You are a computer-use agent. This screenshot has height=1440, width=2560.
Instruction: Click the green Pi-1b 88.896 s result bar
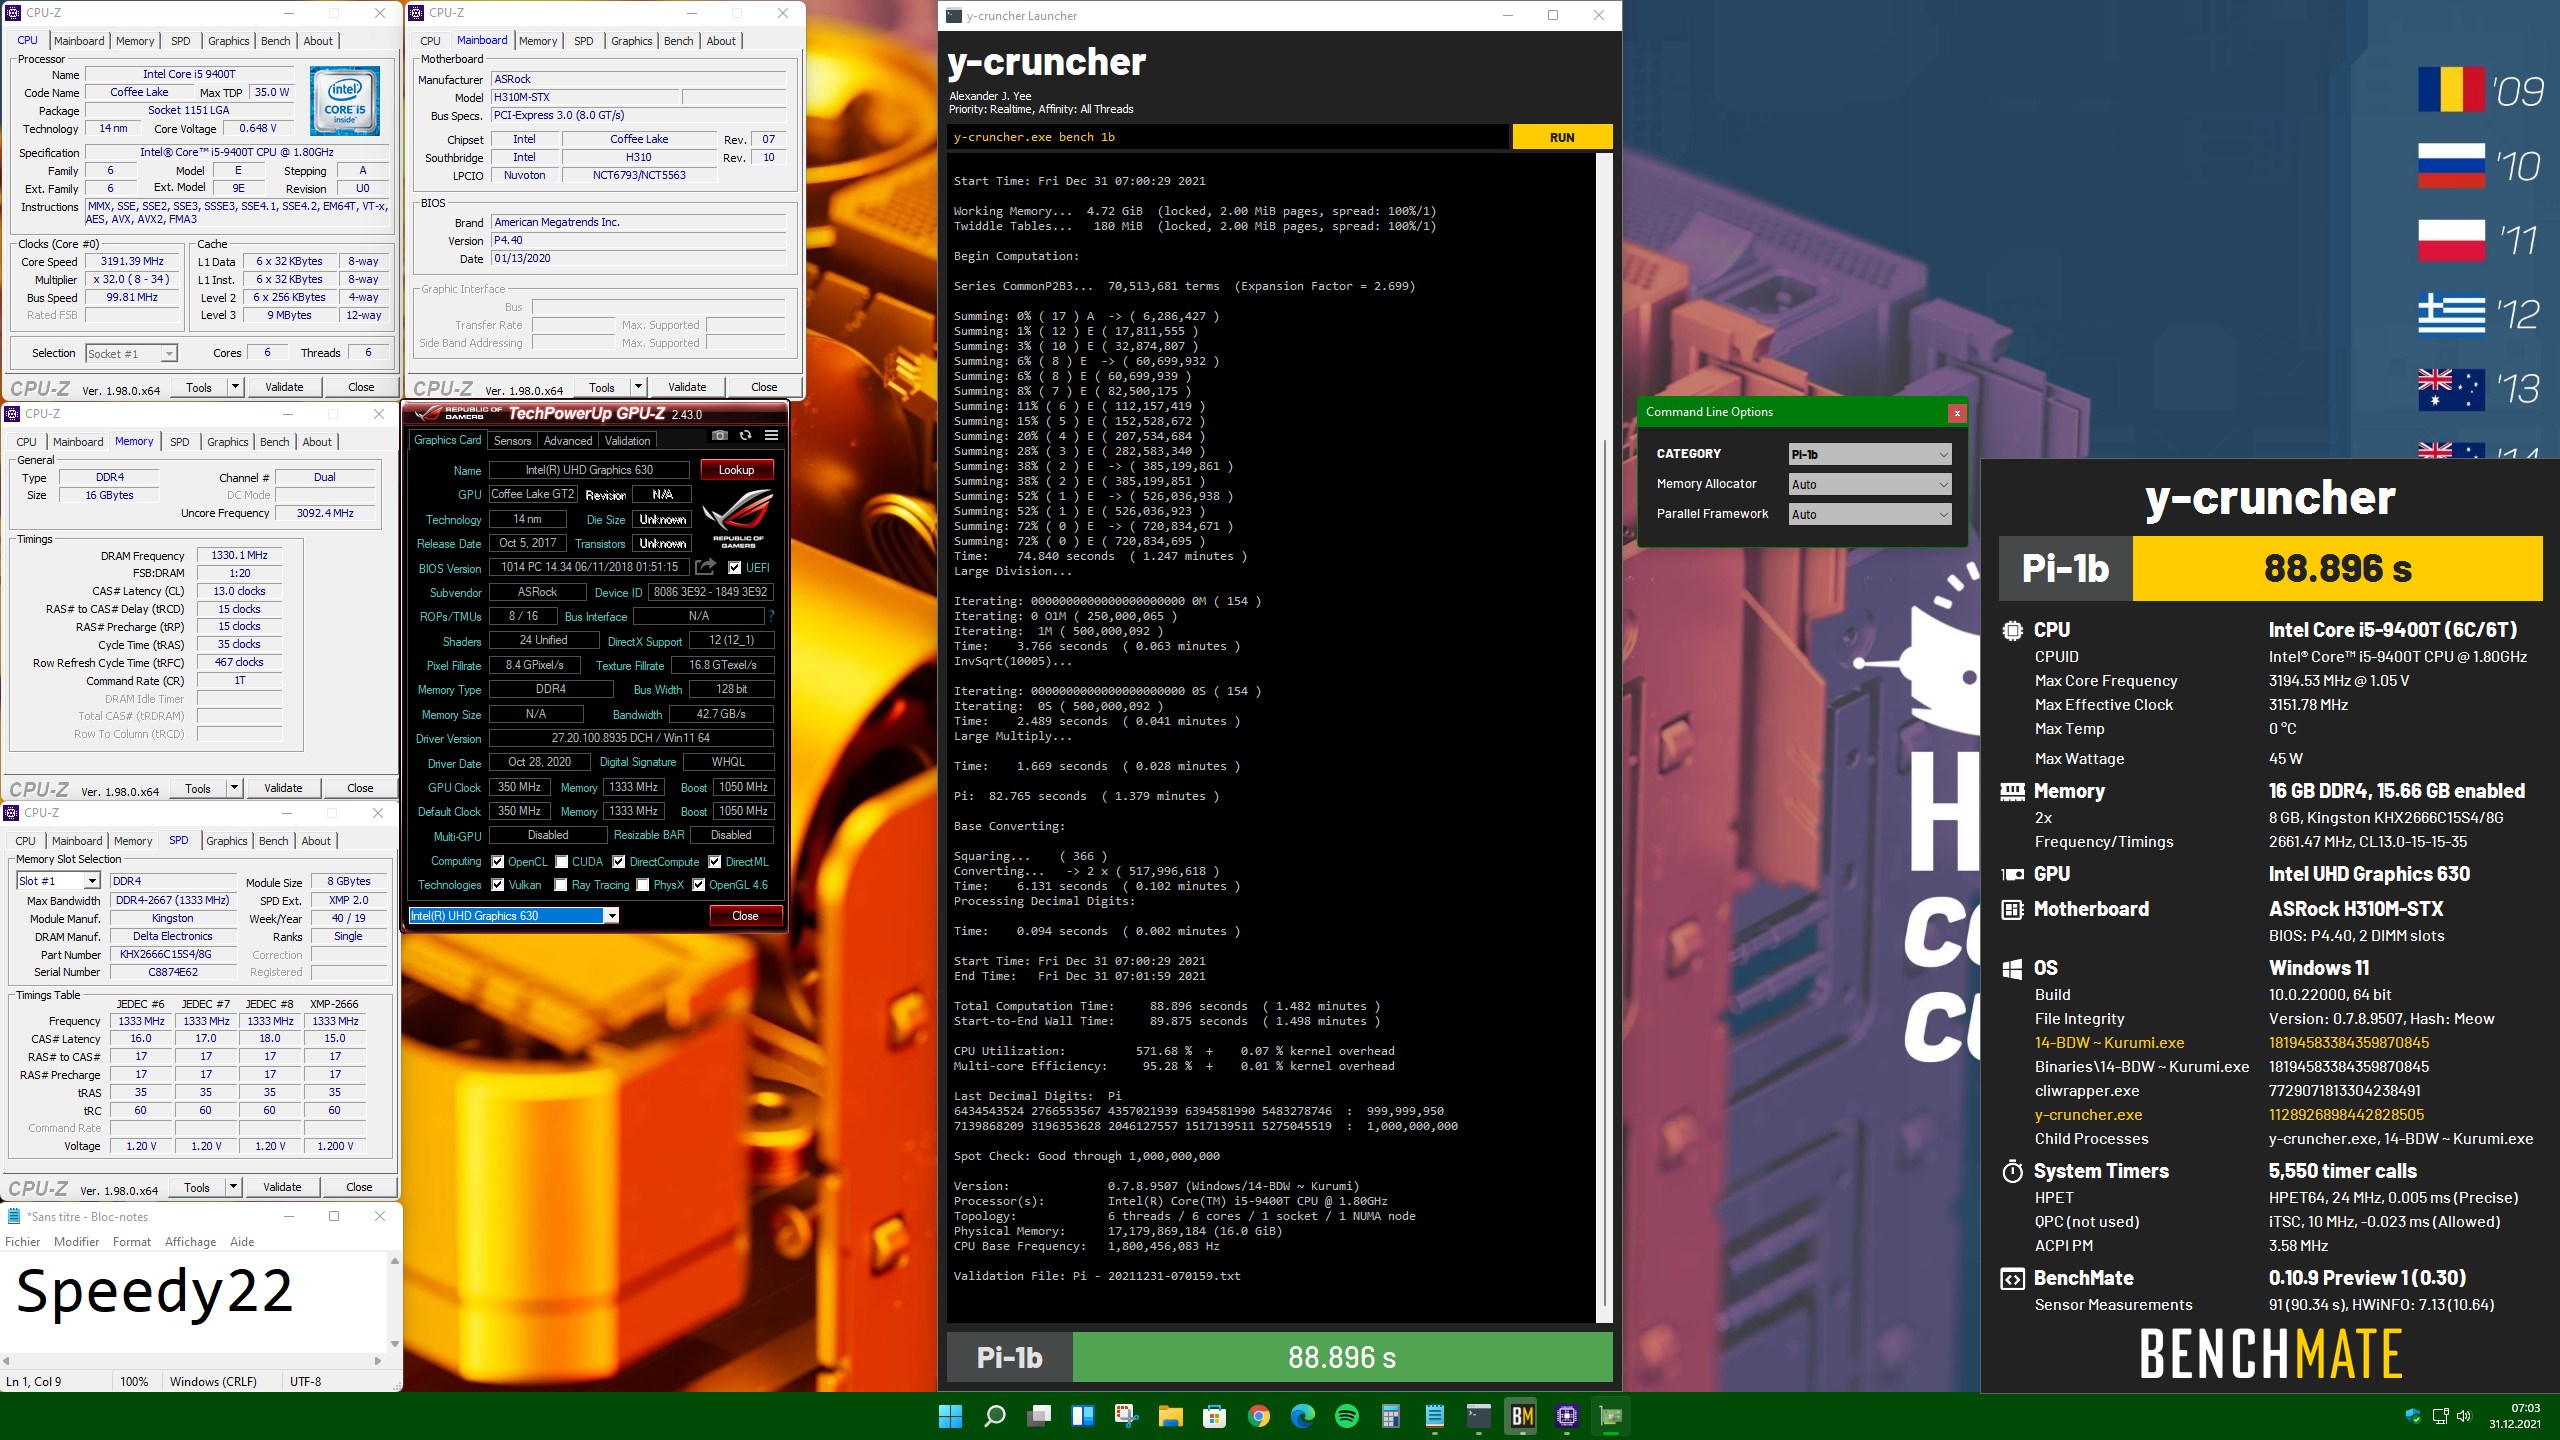coord(1342,1357)
